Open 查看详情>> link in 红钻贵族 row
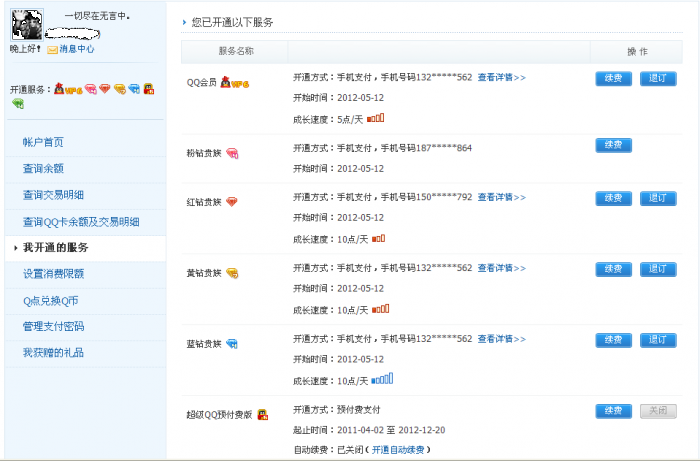Screen dimensions: 700x461 pyautogui.click(x=502, y=197)
